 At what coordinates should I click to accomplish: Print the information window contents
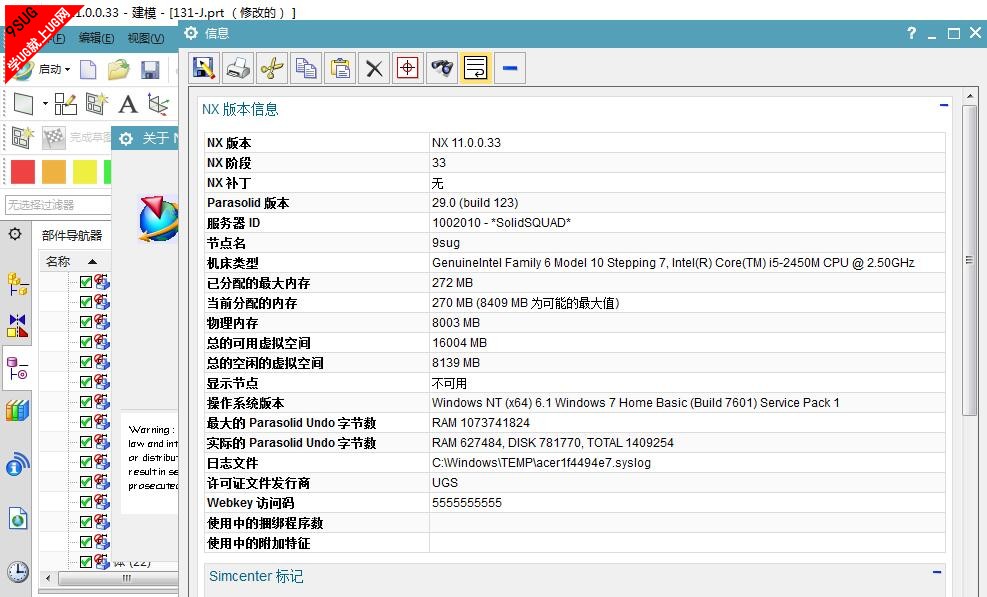point(238,68)
